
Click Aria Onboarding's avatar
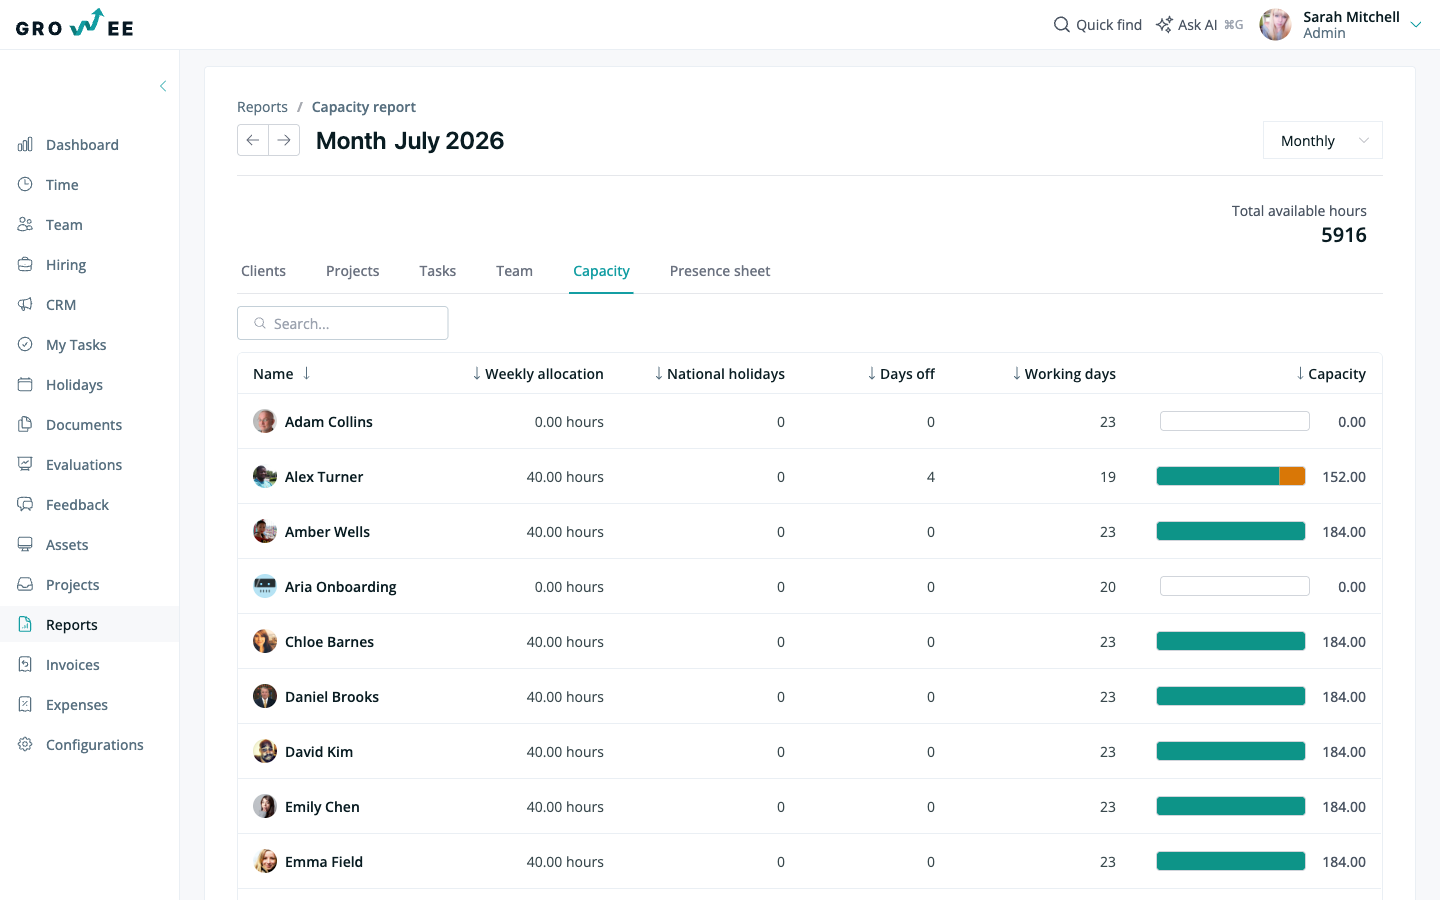tap(265, 587)
